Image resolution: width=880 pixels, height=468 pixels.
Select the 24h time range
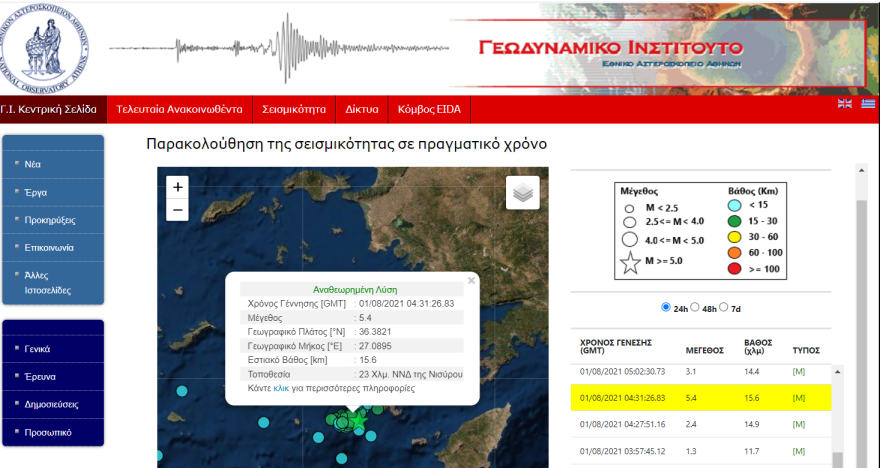(666, 308)
